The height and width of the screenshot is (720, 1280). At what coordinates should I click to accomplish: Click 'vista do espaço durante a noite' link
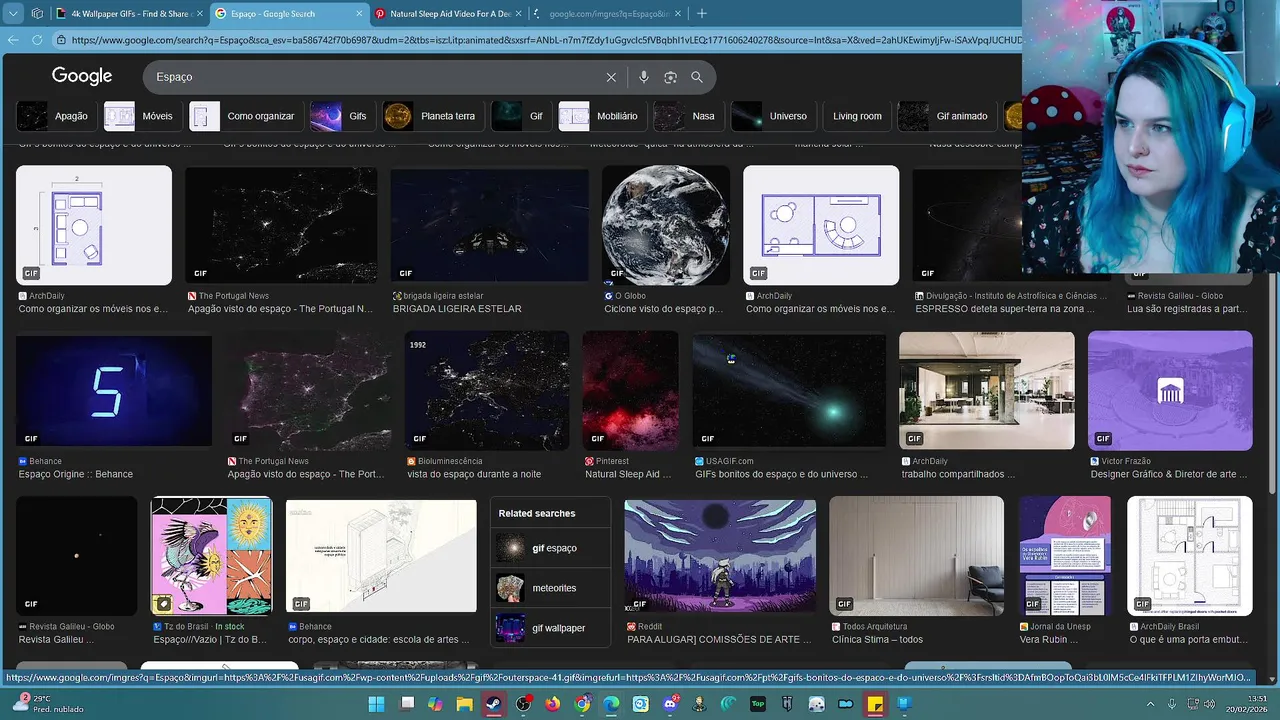[x=474, y=474]
